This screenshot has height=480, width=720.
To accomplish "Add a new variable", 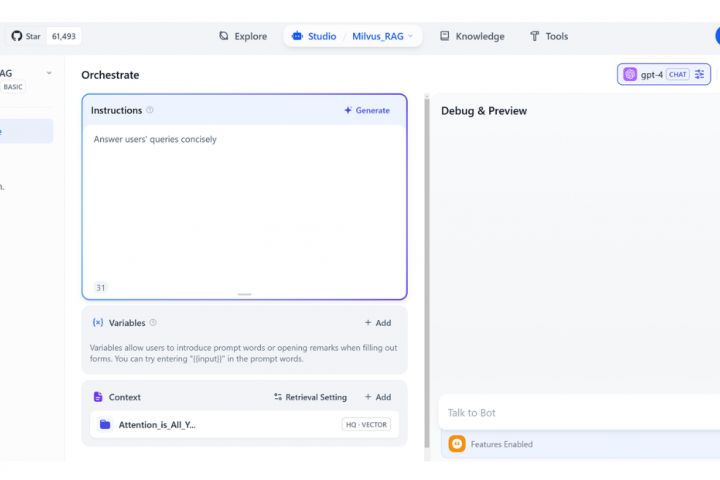I will (378, 323).
